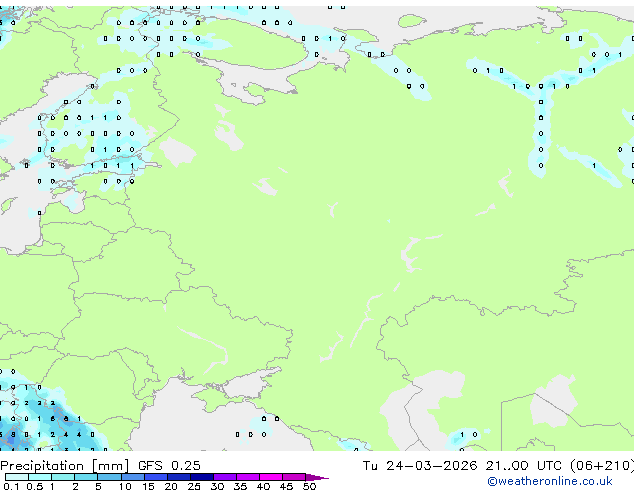Click the weatheronline.co.uk copyright link
Viewport: 634px width, 490px height.
[x=550, y=481]
